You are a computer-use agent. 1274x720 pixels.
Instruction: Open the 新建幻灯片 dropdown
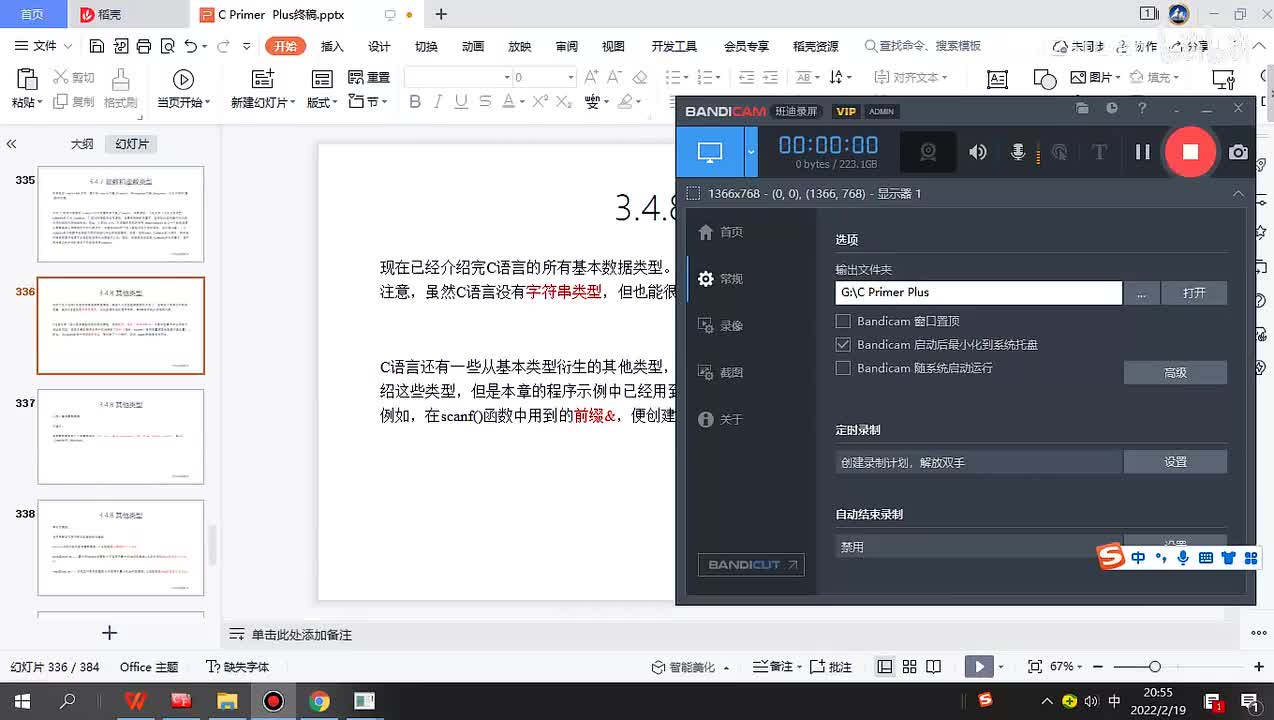coord(263,102)
